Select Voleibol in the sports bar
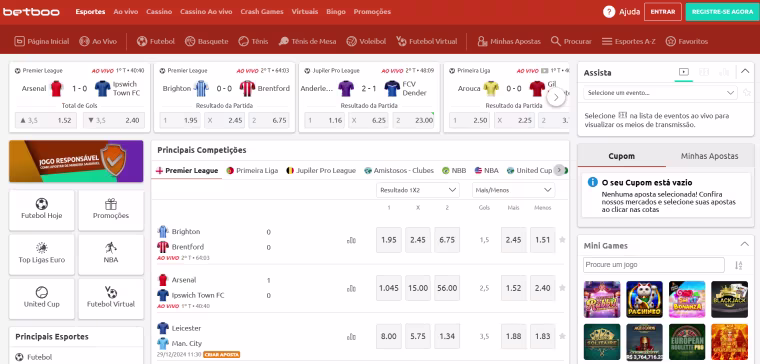Screen dimensions: 760x364 coord(366,41)
